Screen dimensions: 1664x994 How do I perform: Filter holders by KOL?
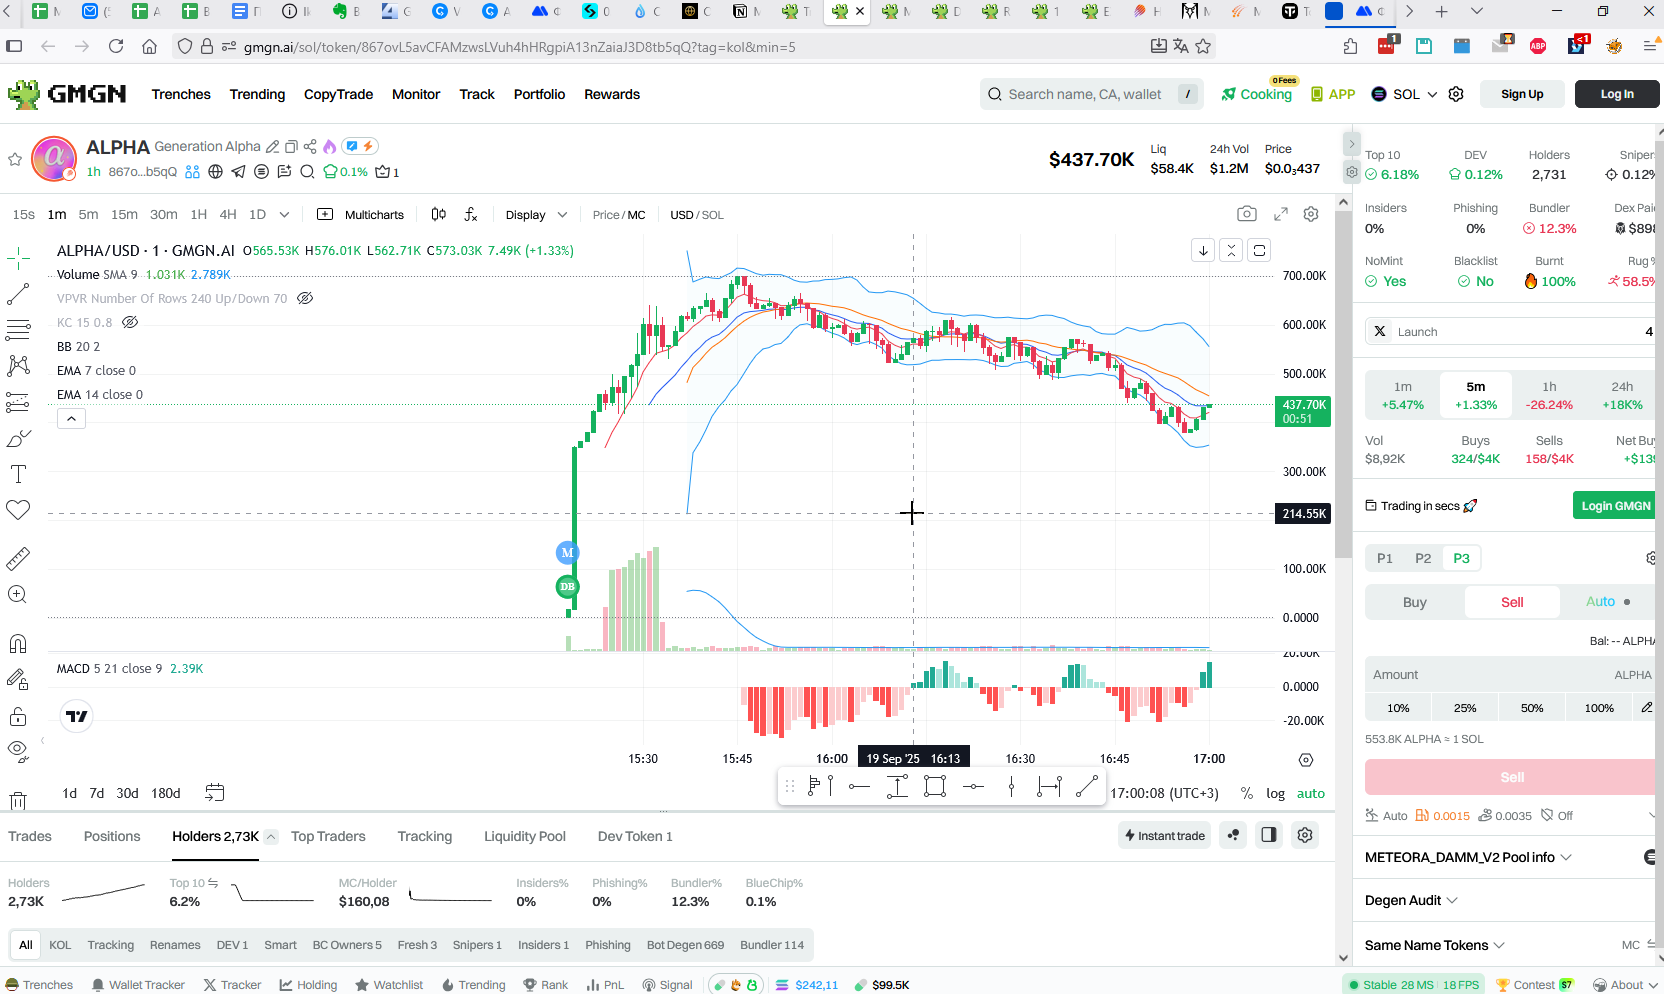coord(60,944)
